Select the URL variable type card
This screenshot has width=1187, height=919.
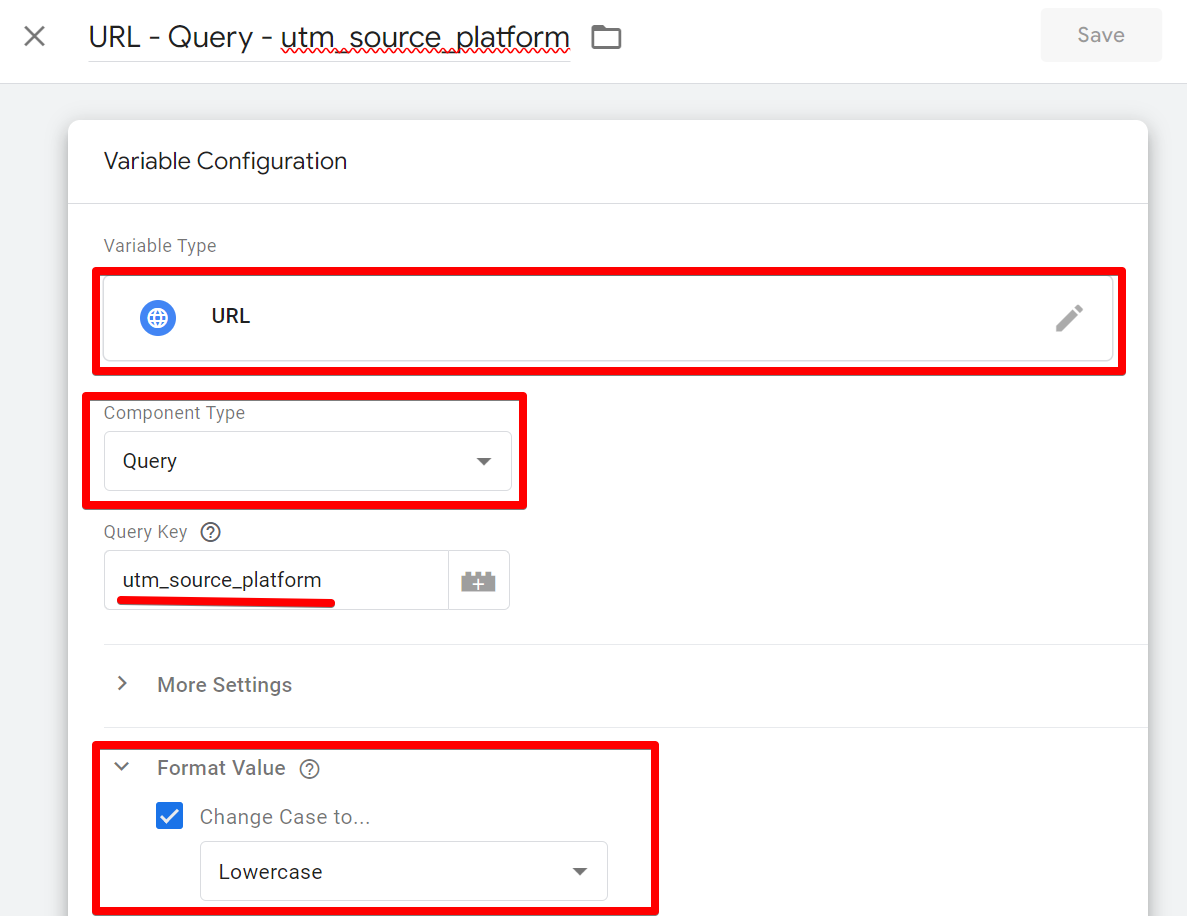click(x=608, y=317)
